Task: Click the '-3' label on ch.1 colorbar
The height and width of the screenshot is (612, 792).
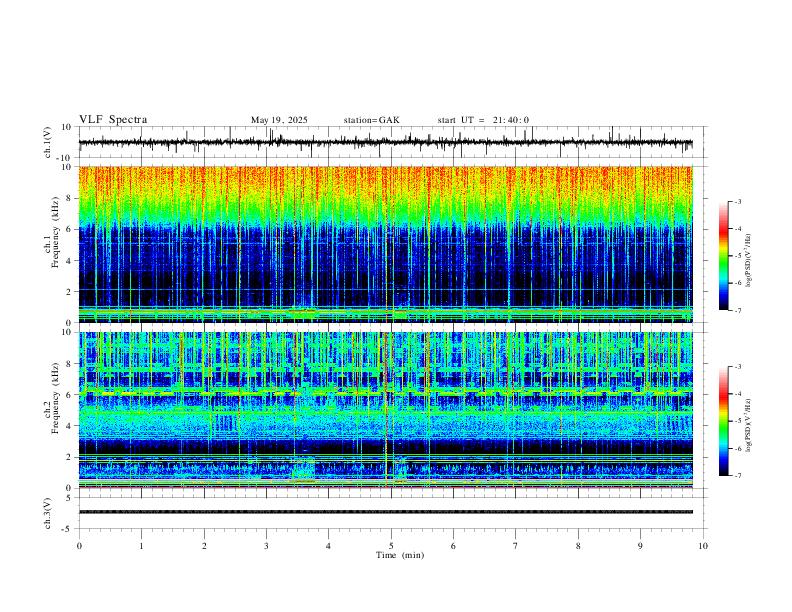Action: coord(737,201)
